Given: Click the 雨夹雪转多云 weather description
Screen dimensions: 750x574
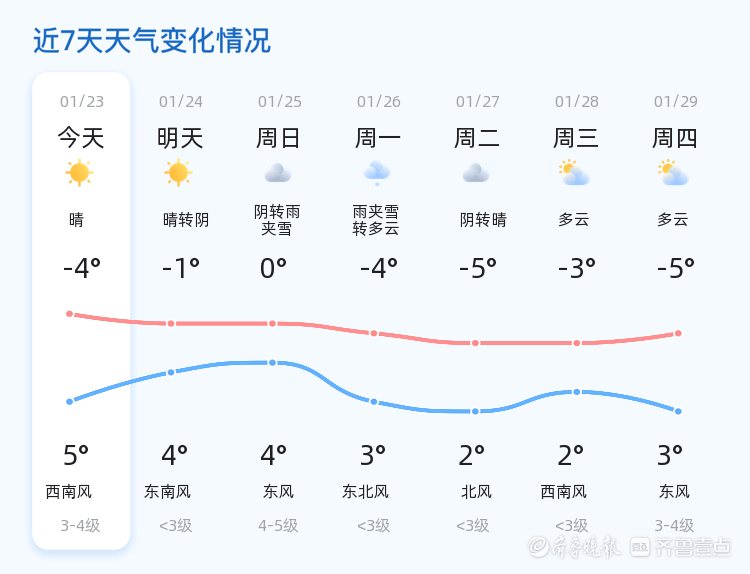Looking at the screenshot, I should click(376, 220).
